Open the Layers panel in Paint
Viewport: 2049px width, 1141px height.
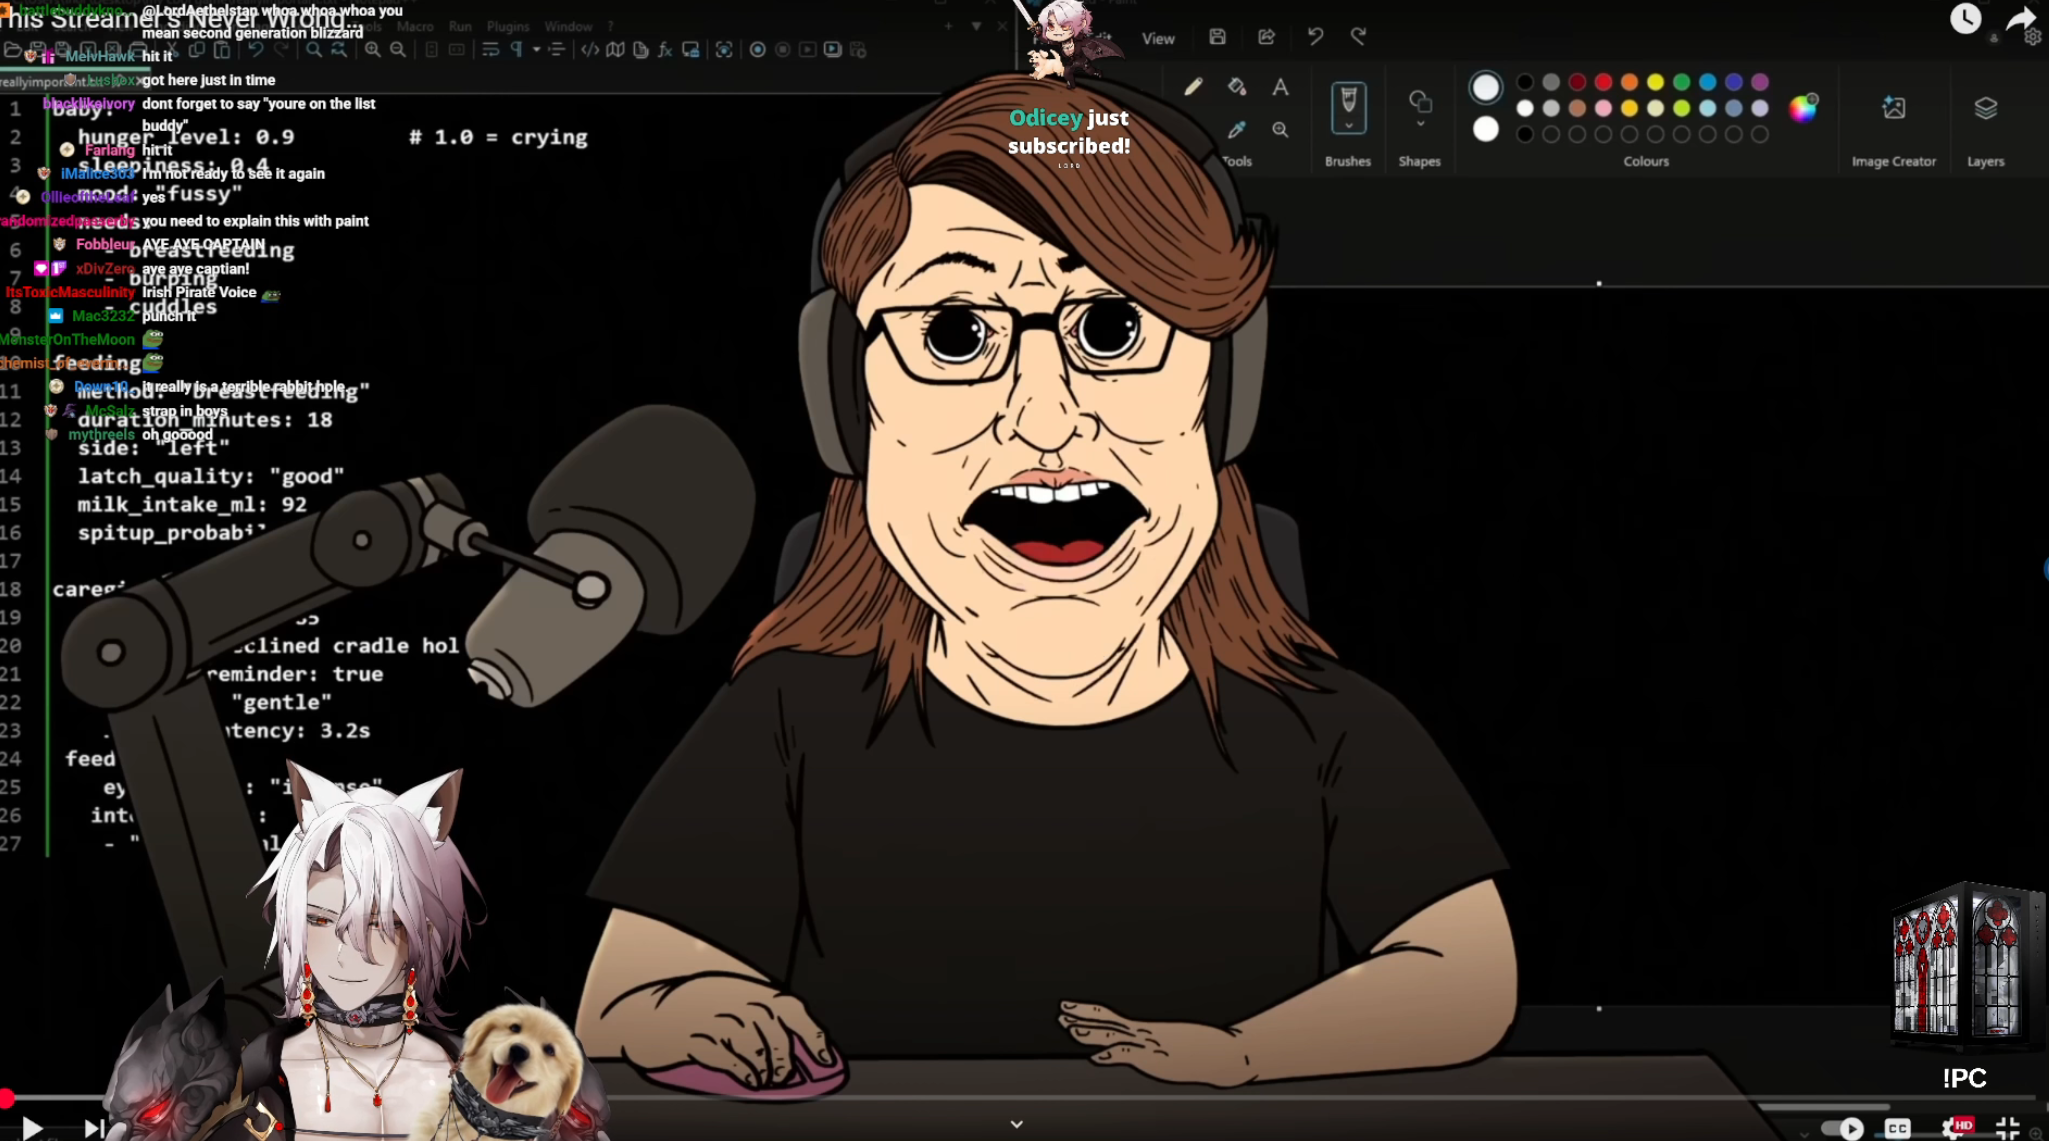pyautogui.click(x=1985, y=108)
